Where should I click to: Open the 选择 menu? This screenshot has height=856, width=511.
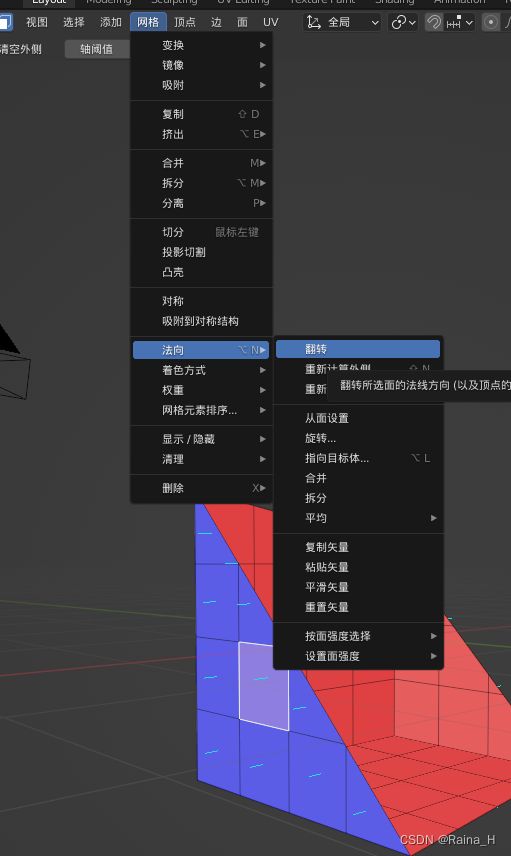click(74, 22)
